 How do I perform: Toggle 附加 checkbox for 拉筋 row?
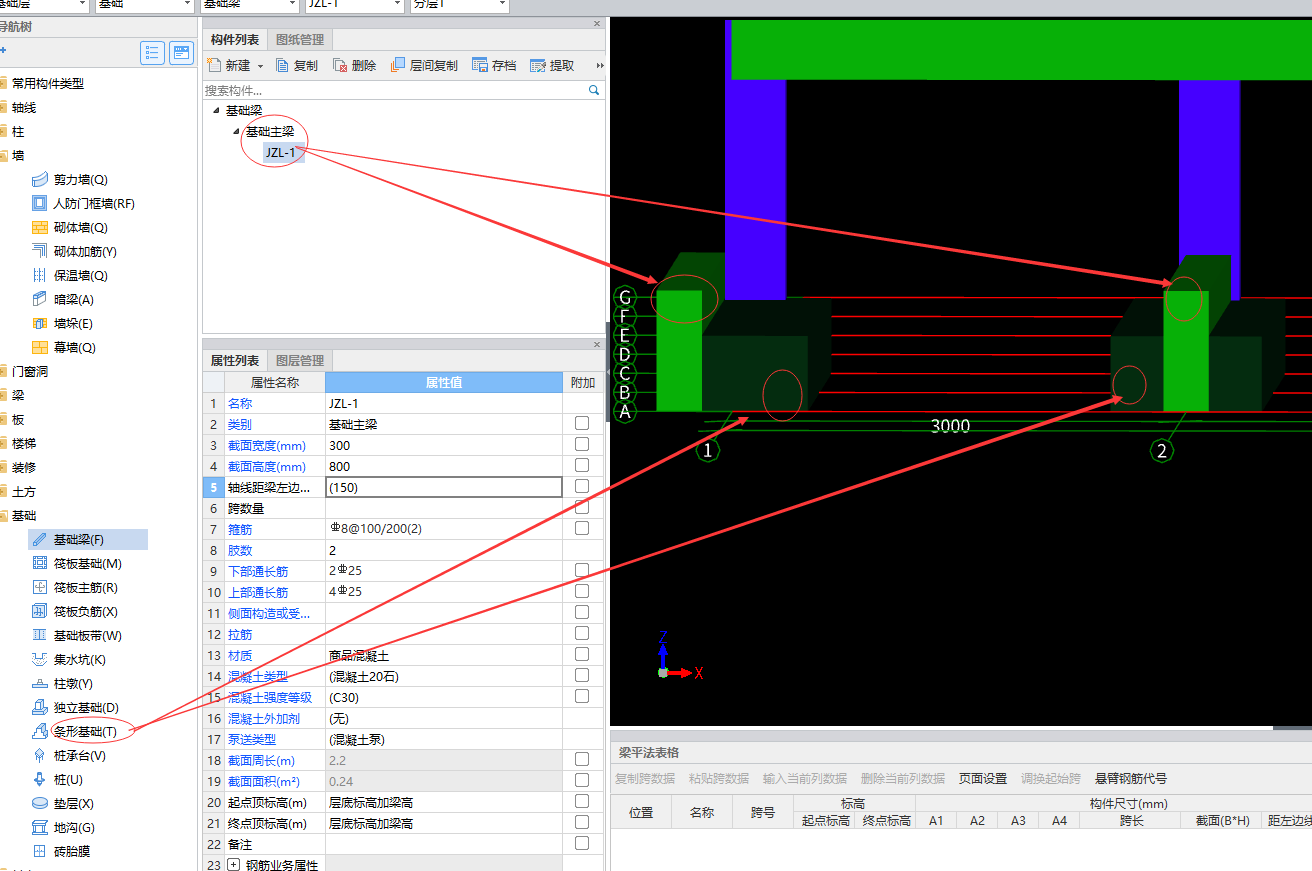click(x=582, y=634)
